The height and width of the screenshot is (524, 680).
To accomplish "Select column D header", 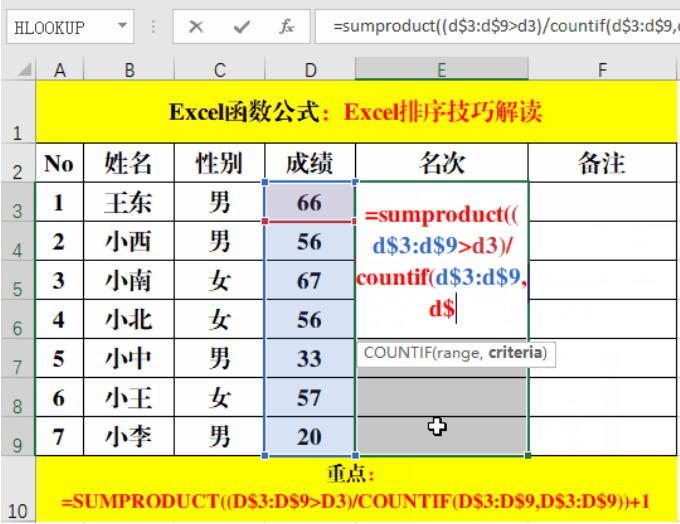I will 310,69.
